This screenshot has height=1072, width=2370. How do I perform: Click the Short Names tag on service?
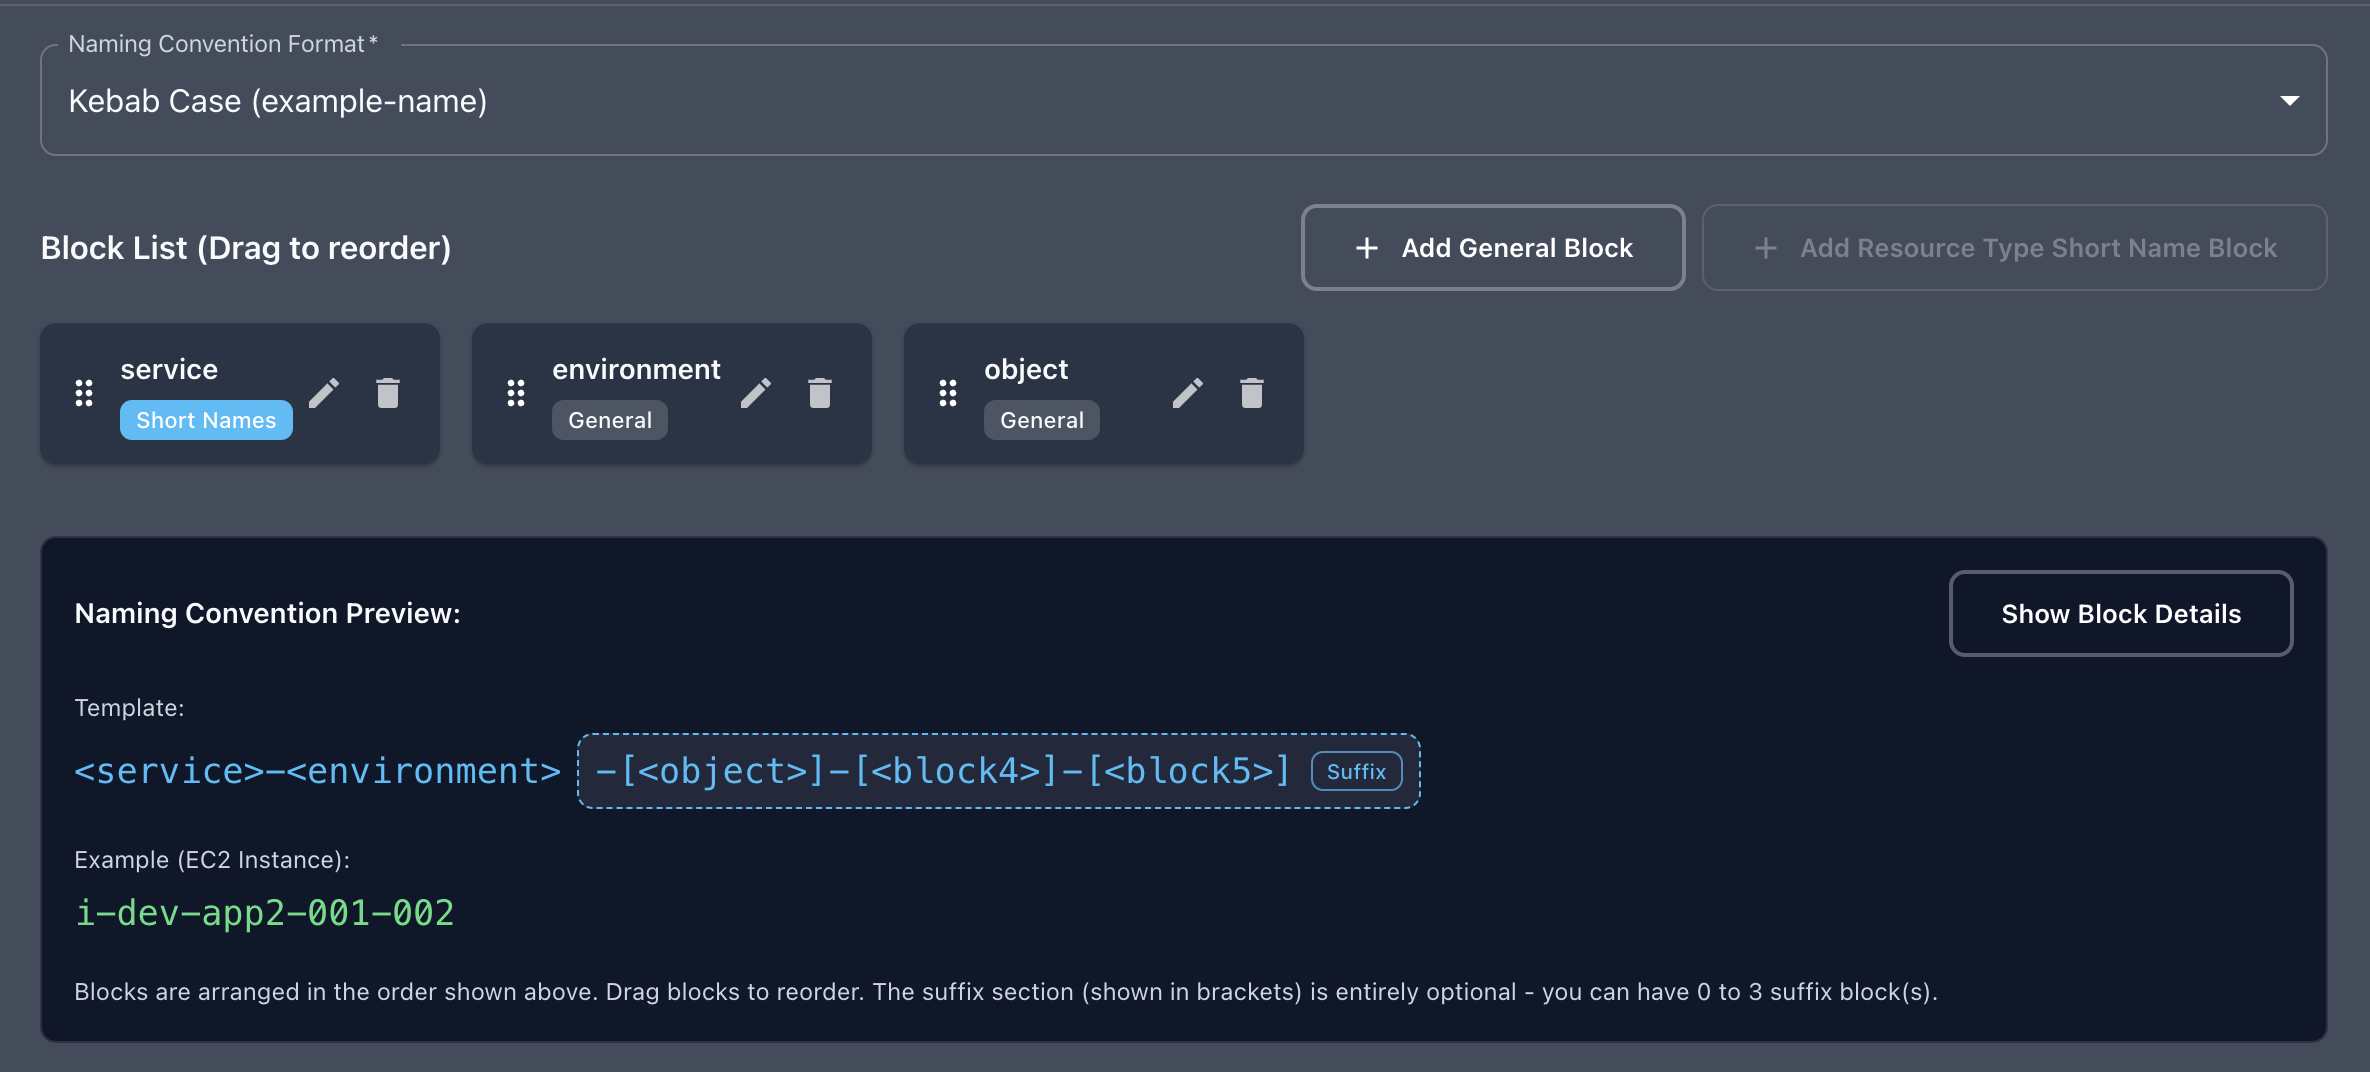(x=206, y=420)
